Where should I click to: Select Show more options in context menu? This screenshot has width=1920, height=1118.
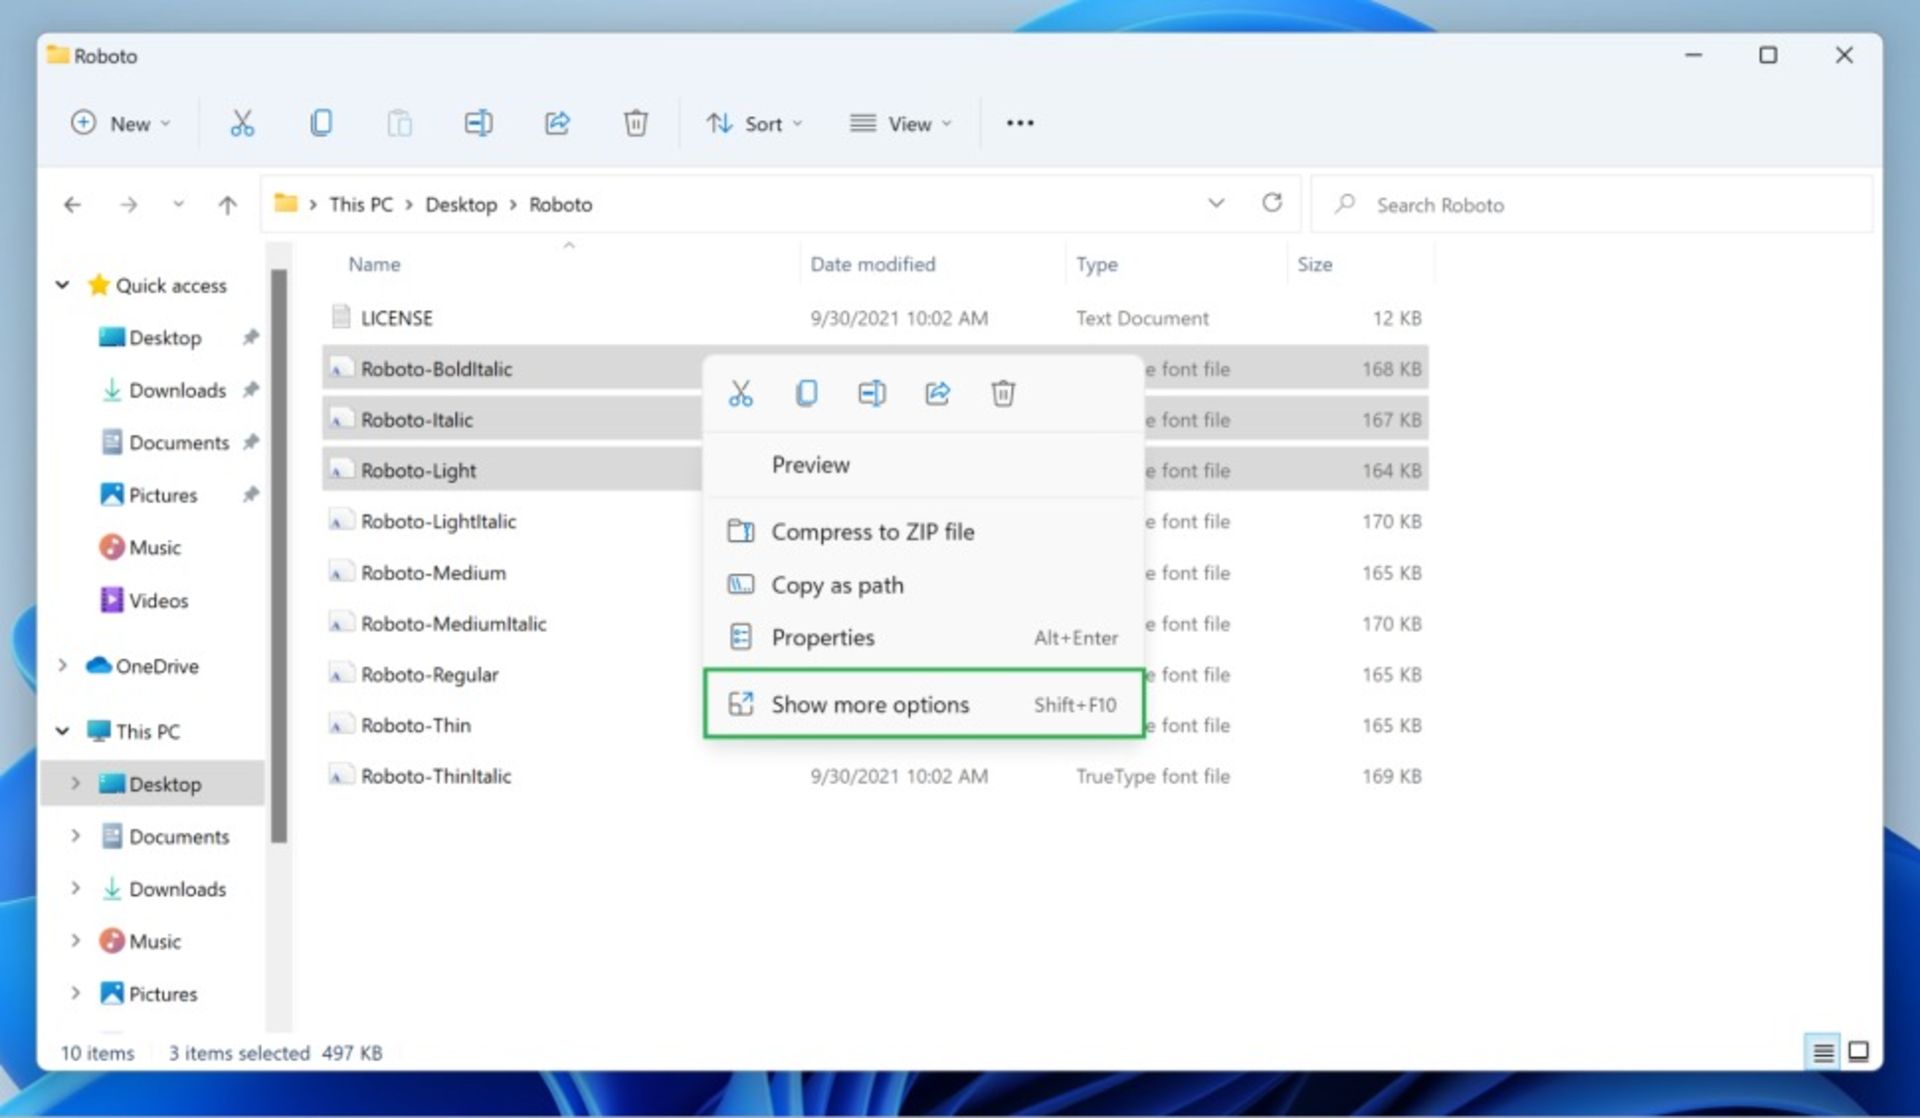click(x=868, y=704)
